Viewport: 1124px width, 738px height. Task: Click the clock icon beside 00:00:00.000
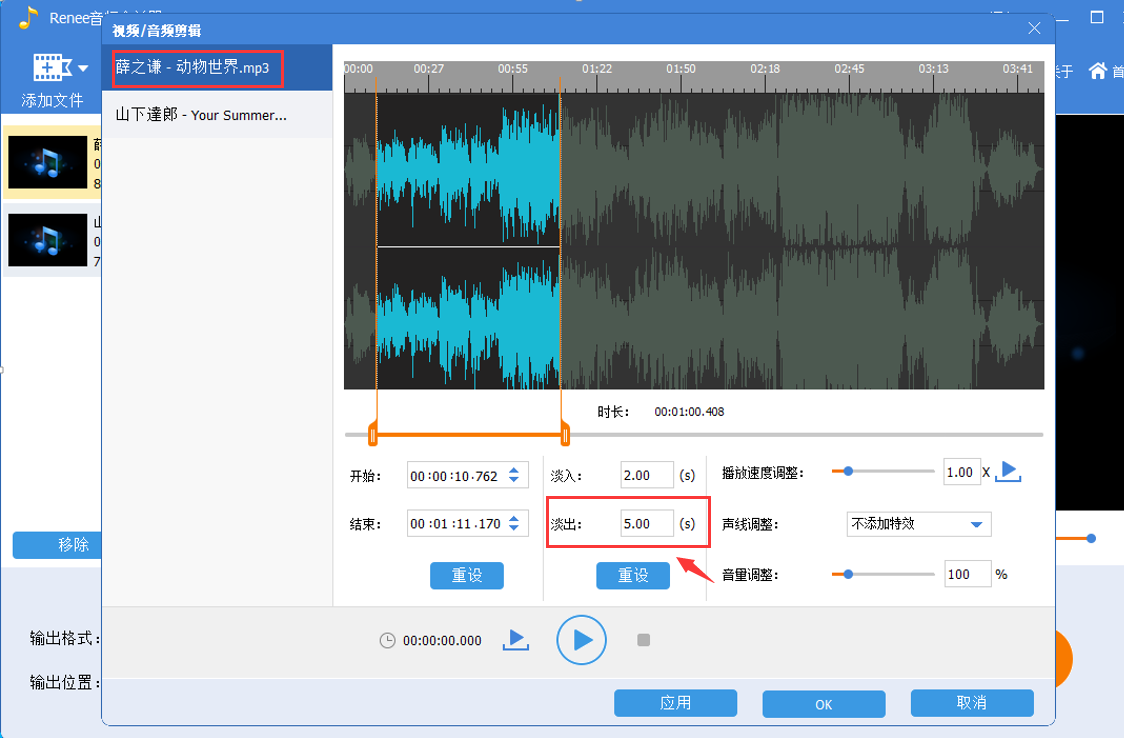387,641
